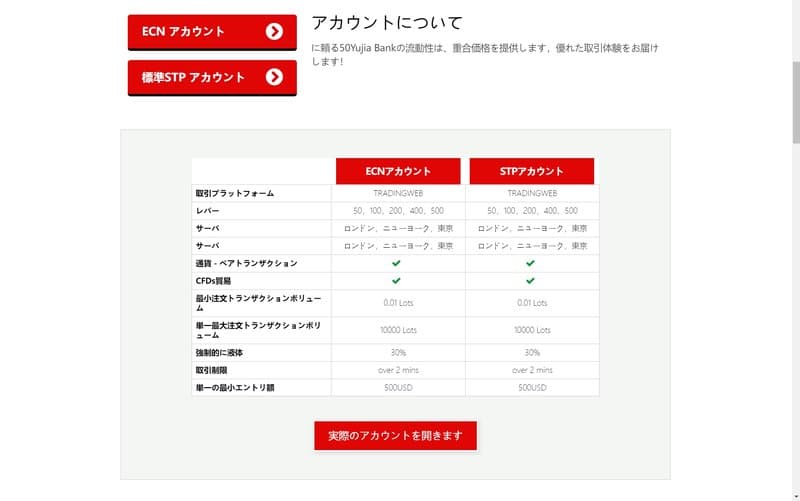Click ECN 10000 Lots cell
The width and height of the screenshot is (800, 501).
coord(398,330)
